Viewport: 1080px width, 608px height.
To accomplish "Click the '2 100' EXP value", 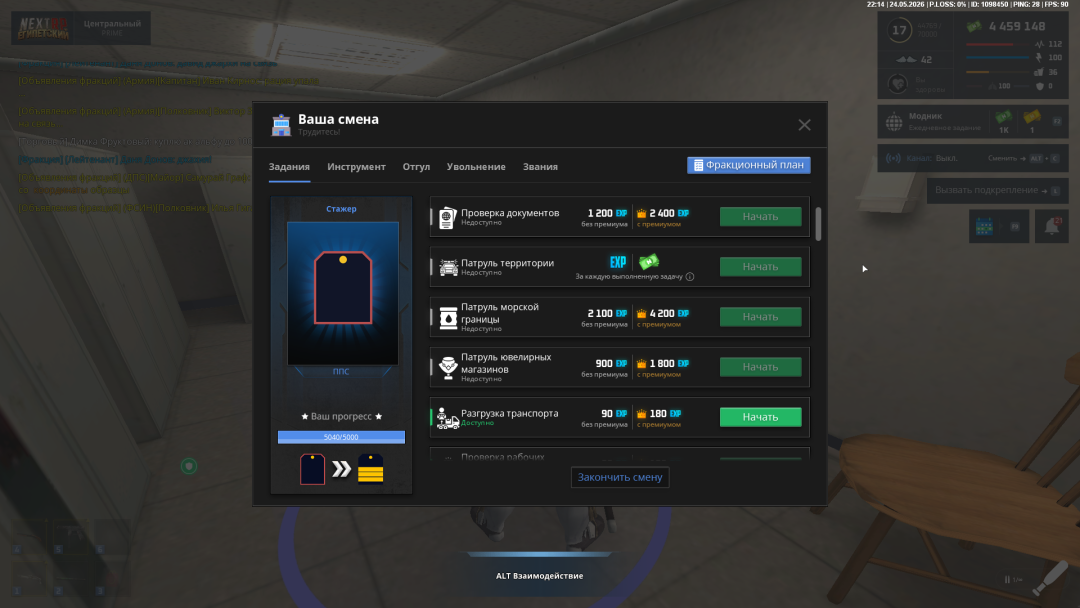I will (x=600, y=313).
